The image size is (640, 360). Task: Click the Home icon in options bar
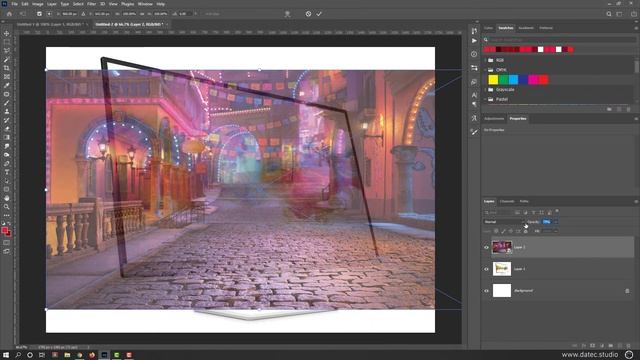[9, 14]
